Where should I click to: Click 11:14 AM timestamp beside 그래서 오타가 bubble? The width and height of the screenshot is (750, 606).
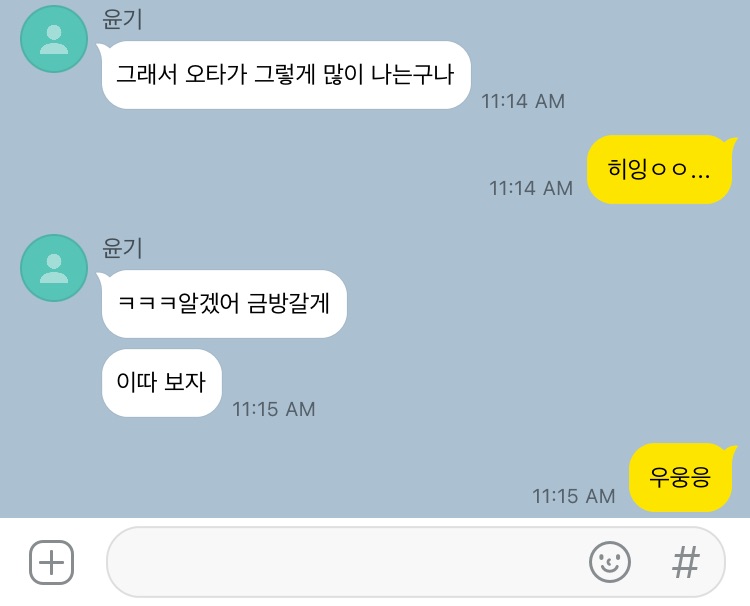click(x=523, y=101)
